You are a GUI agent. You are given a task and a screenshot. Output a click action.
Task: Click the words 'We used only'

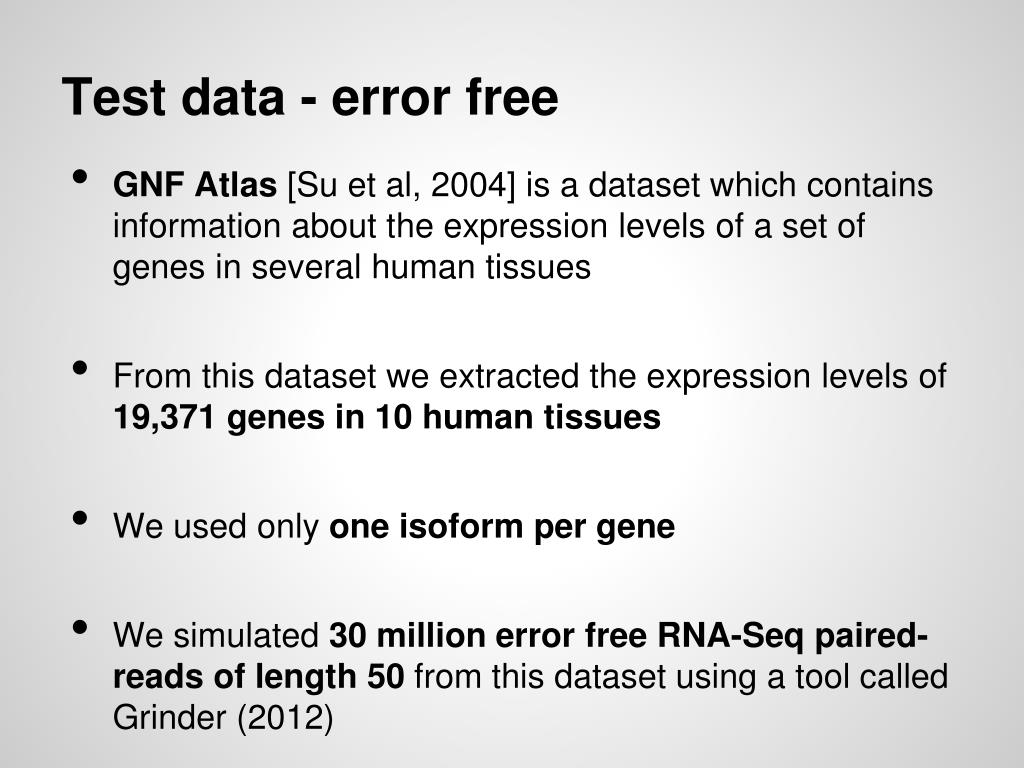tap(216, 526)
